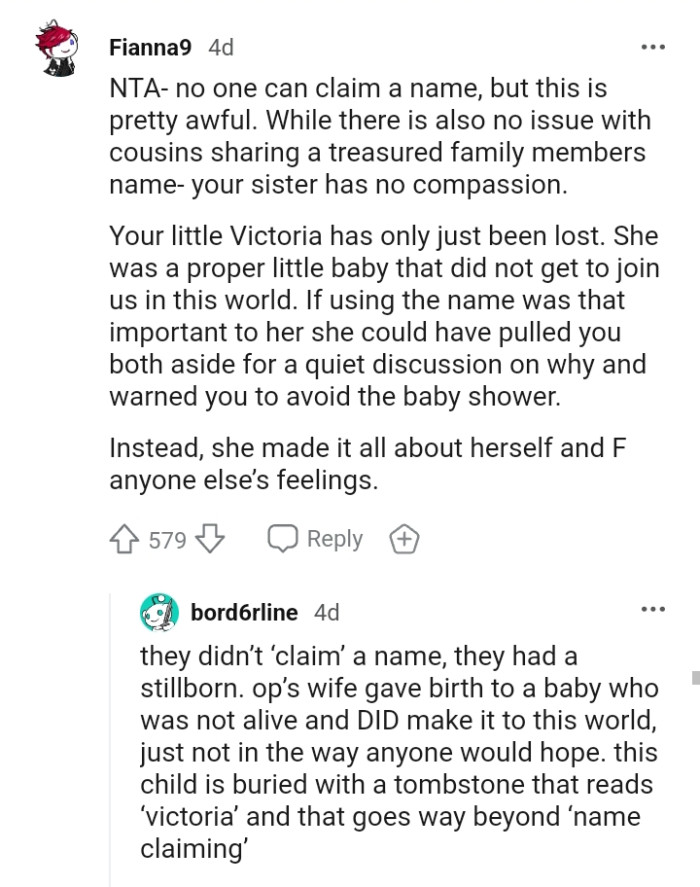Viewport: 700px width, 887px height.
Task: Open the more options menu on Fianna9's comment
Action: [x=653, y=47]
